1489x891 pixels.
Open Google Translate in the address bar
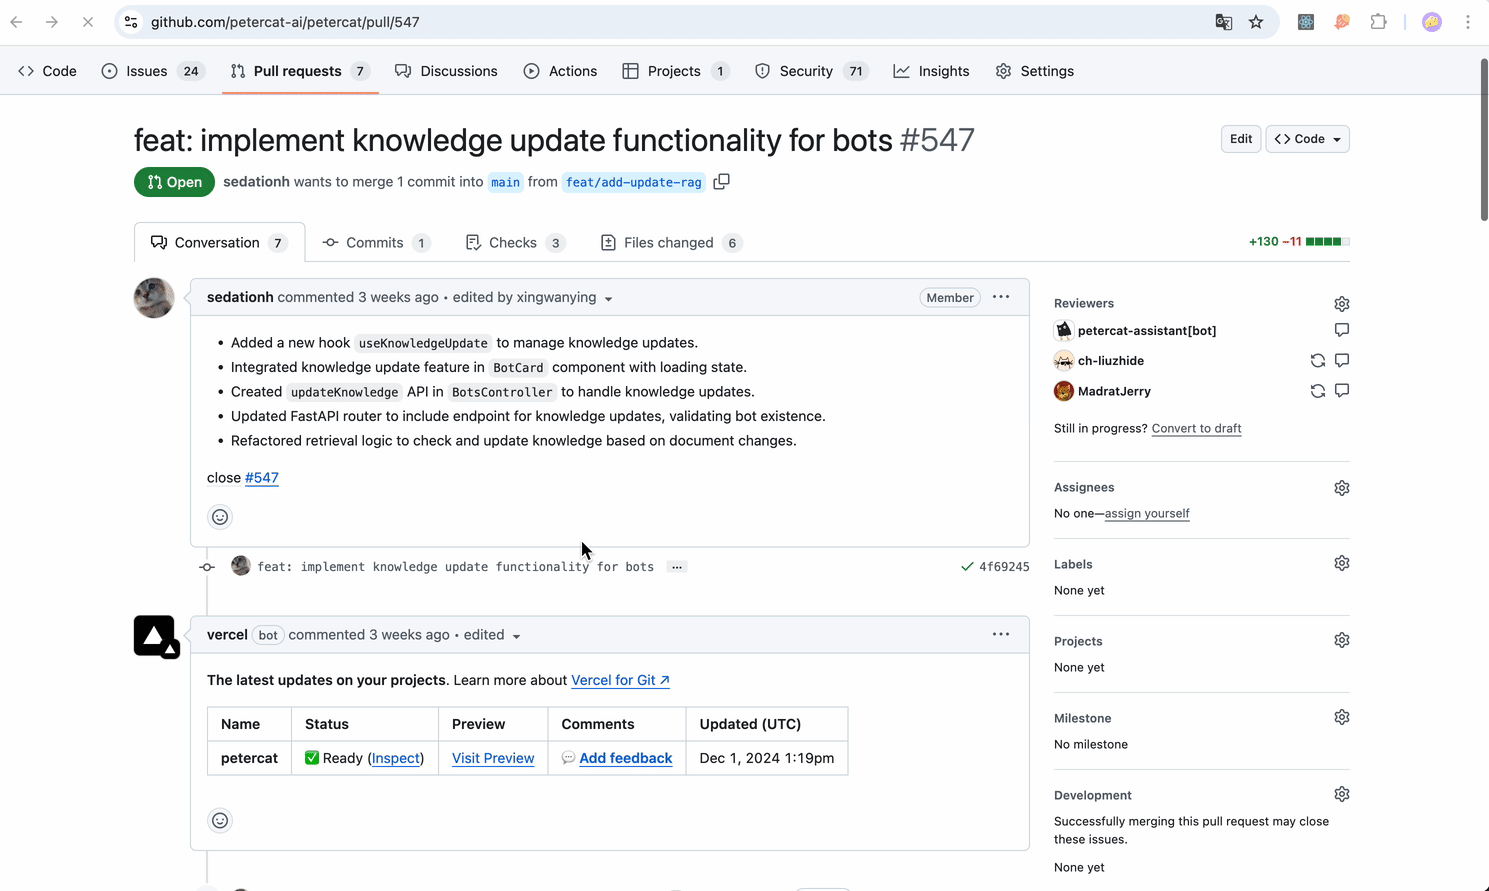pos(1223,21)
